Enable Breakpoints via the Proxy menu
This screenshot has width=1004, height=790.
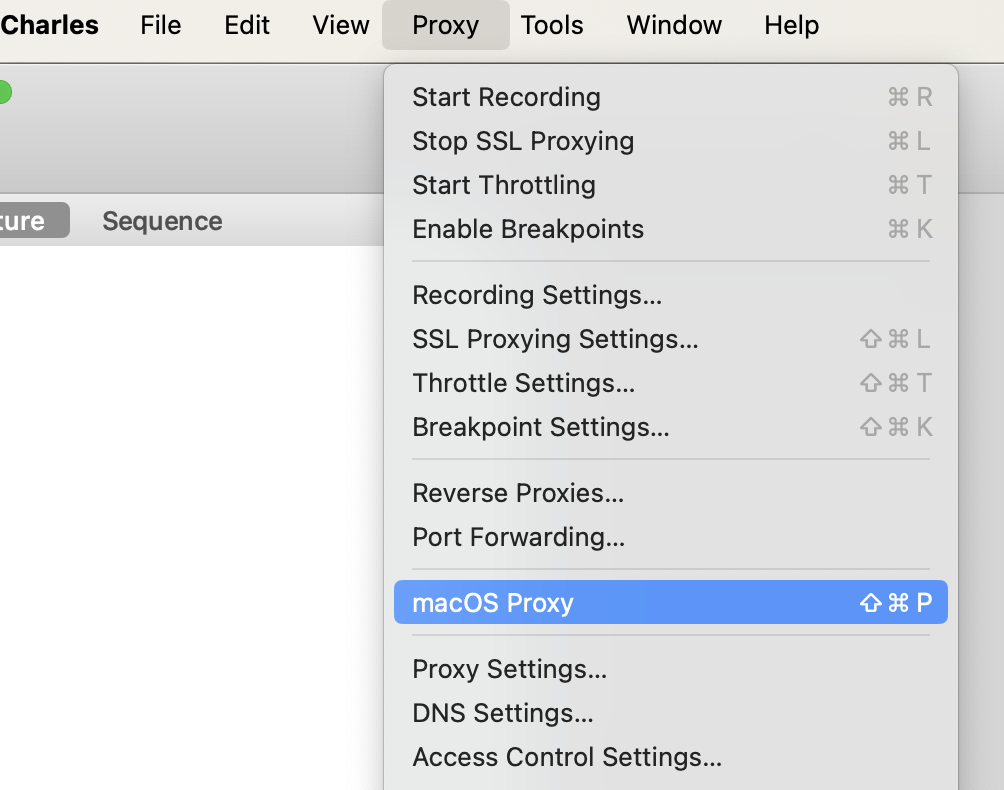pos(528,229)
